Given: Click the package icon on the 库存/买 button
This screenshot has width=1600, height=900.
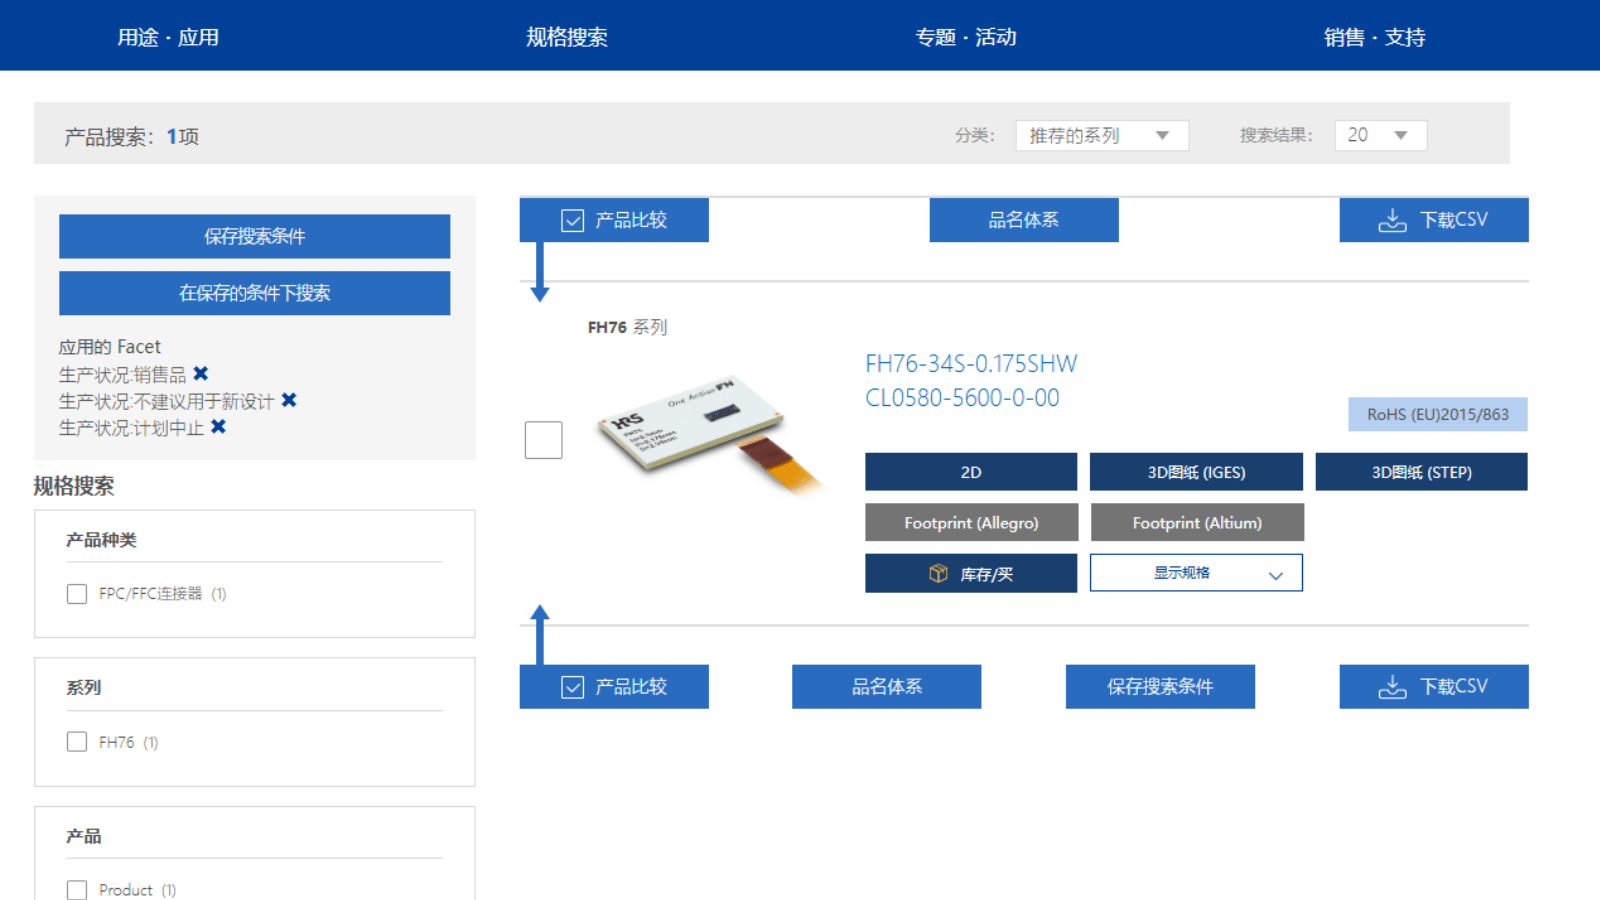Looking at the screenshot, I should (938, 573).
